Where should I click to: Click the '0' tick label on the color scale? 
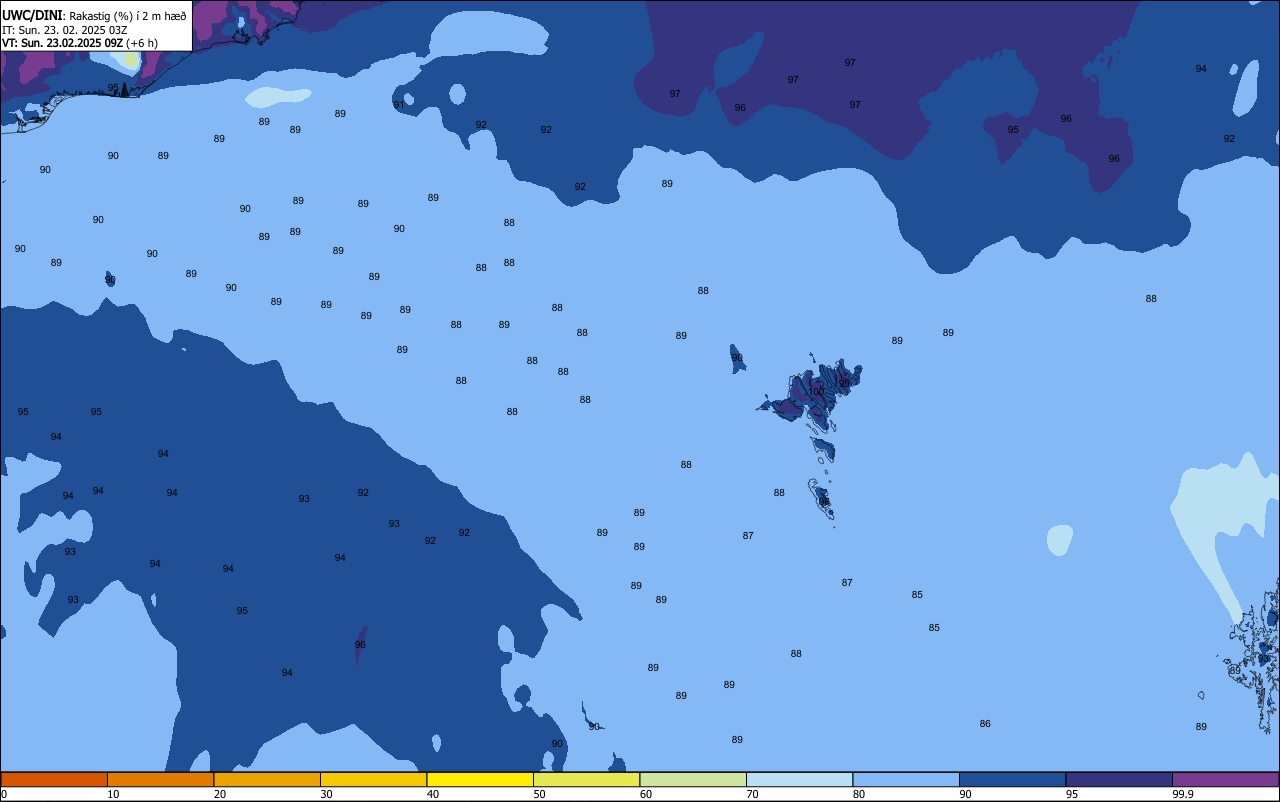[4, 794]
